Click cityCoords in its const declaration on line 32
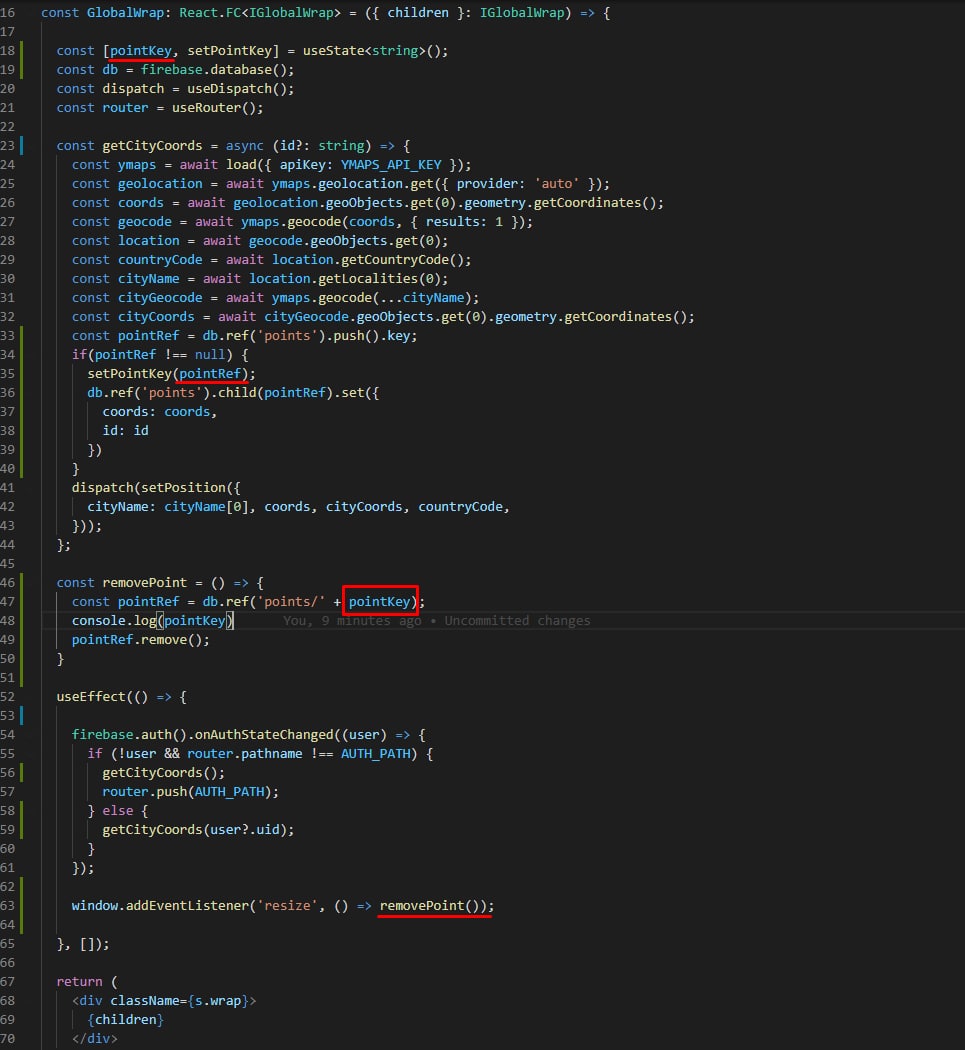The image size is (965, 1050). click(x=156, y=317)
